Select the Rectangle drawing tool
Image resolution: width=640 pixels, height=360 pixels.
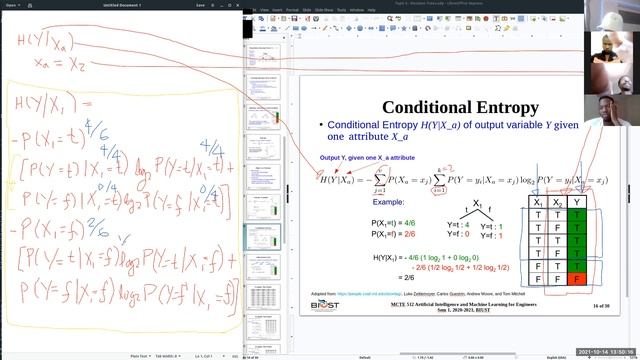[296, 28]
